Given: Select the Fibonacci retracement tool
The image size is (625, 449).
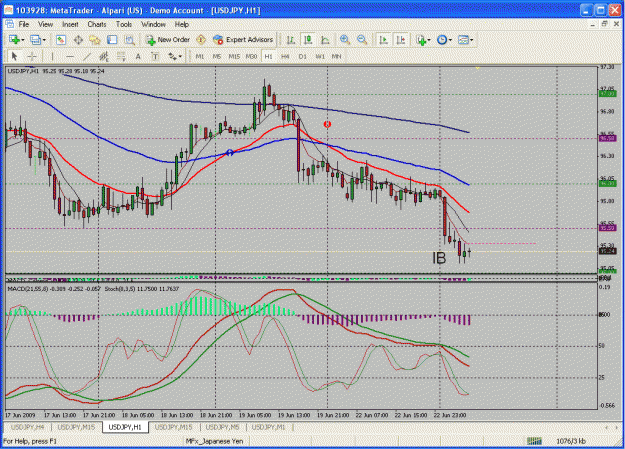Looking at the screenshot, I should coord(121,56).
